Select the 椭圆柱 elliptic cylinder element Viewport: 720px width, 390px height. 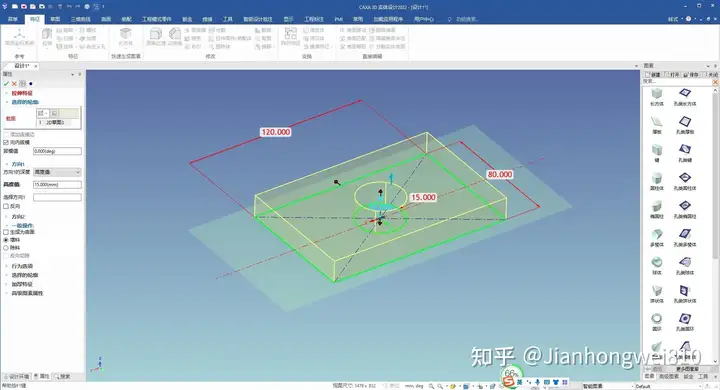point(657,209)
